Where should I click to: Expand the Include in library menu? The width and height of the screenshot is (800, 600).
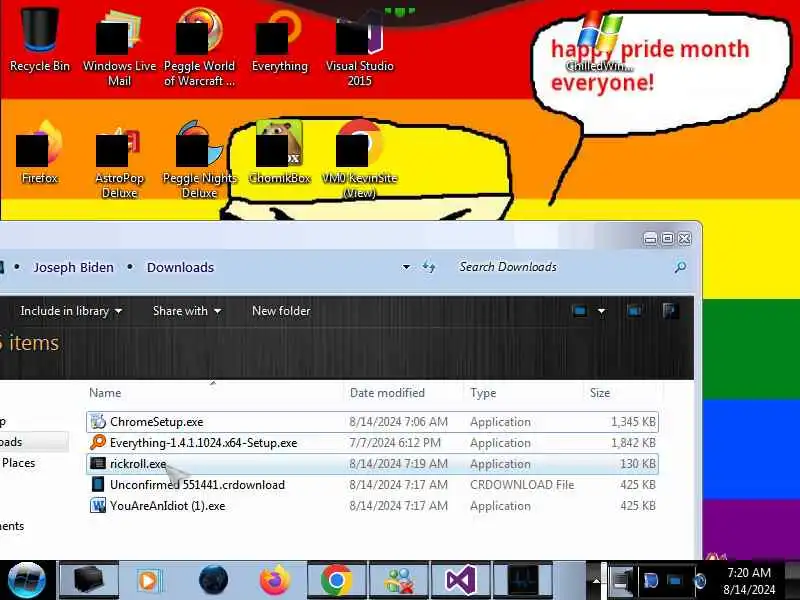click(71, 311)
